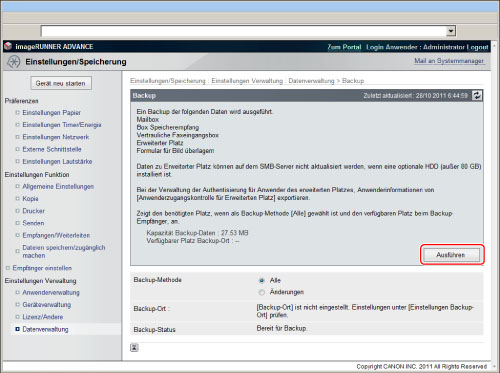Open Empfänger einstellen in the sidebar

coord(42,268)
